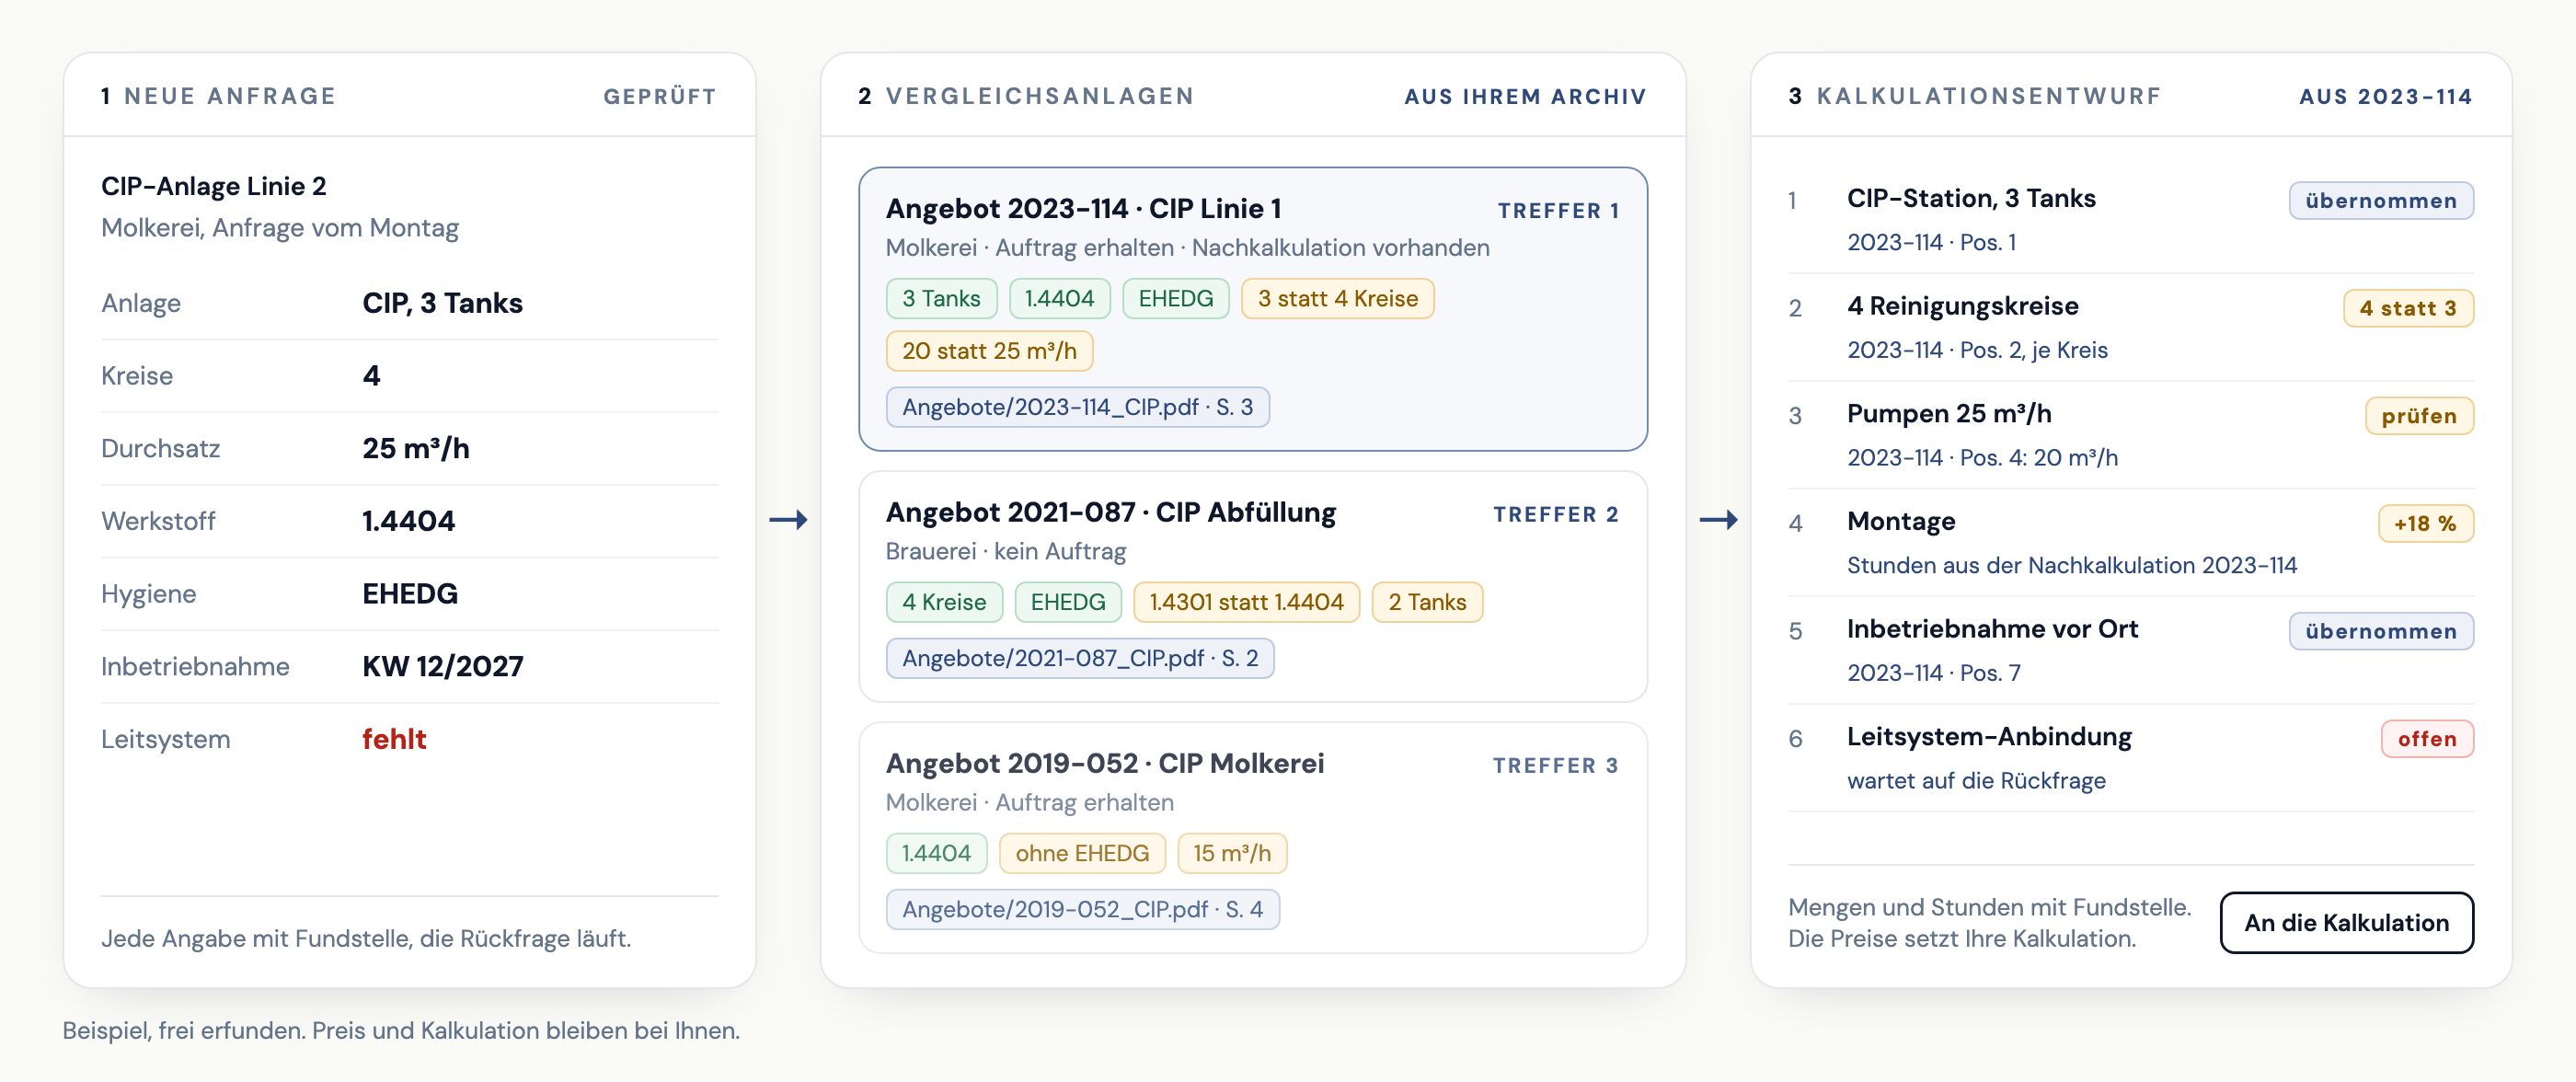Click the 'Montage' line item title
Image resolution: width=2576 pixels, height=1082 pixels.
(1901, 521)
